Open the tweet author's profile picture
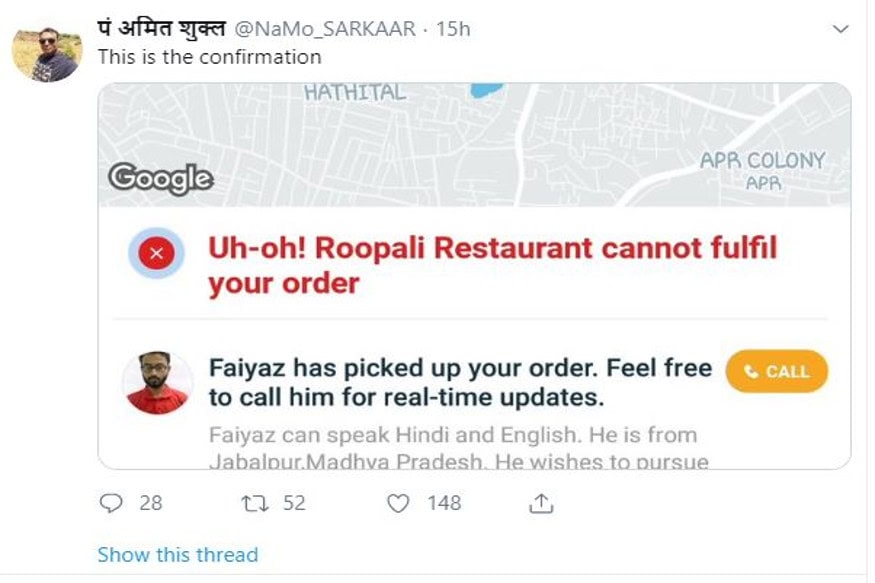The image size is (875, 583). pyautogui.click(x=46, y=54)
